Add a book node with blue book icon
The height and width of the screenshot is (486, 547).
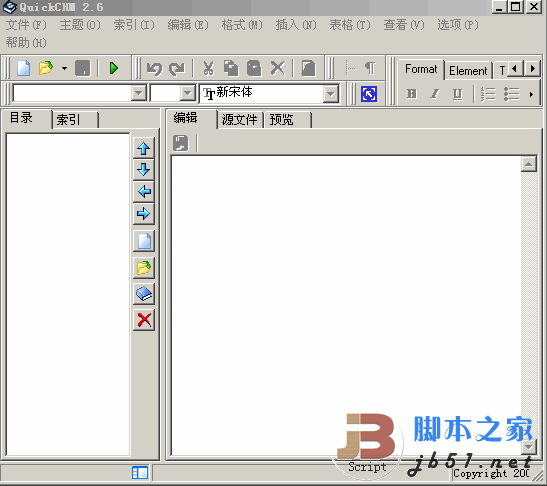144,293
